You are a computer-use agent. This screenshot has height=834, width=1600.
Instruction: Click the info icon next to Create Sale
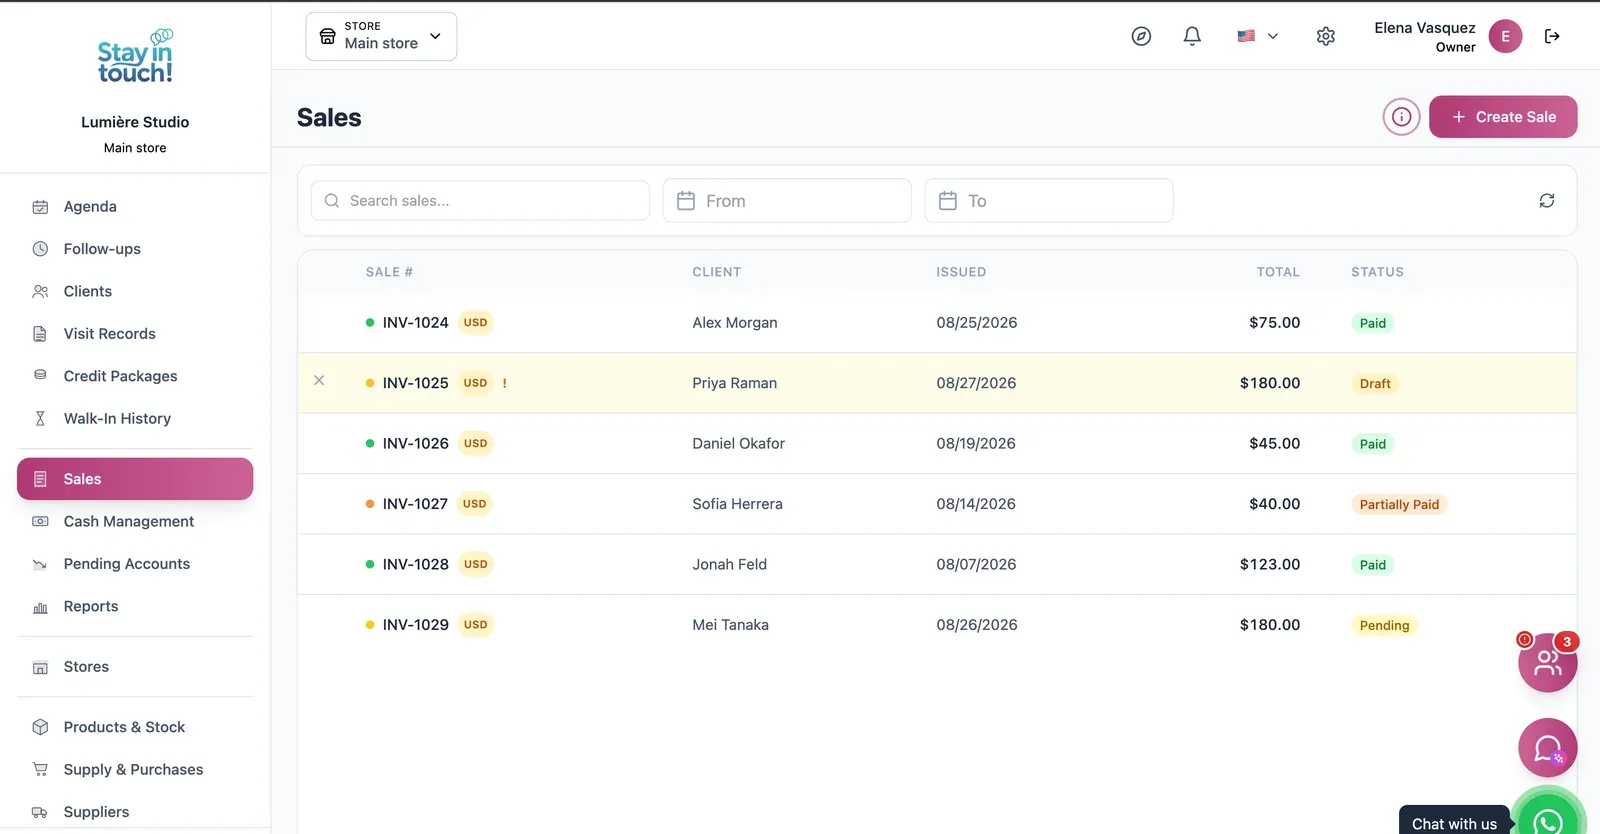point(1402,117)
